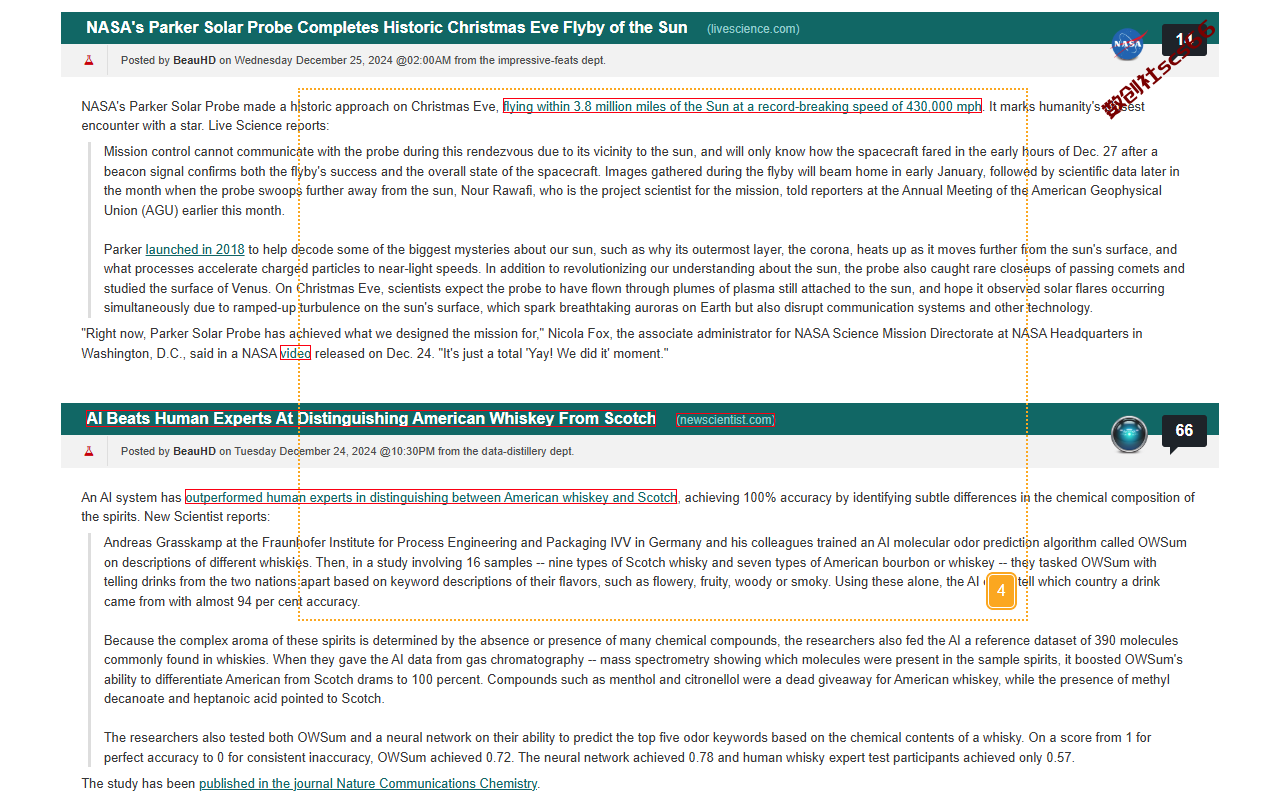This screenshot has height=800, width=1280.
Task: Click the science flask icon on whiskey post
Action: (x=88, y=451)
